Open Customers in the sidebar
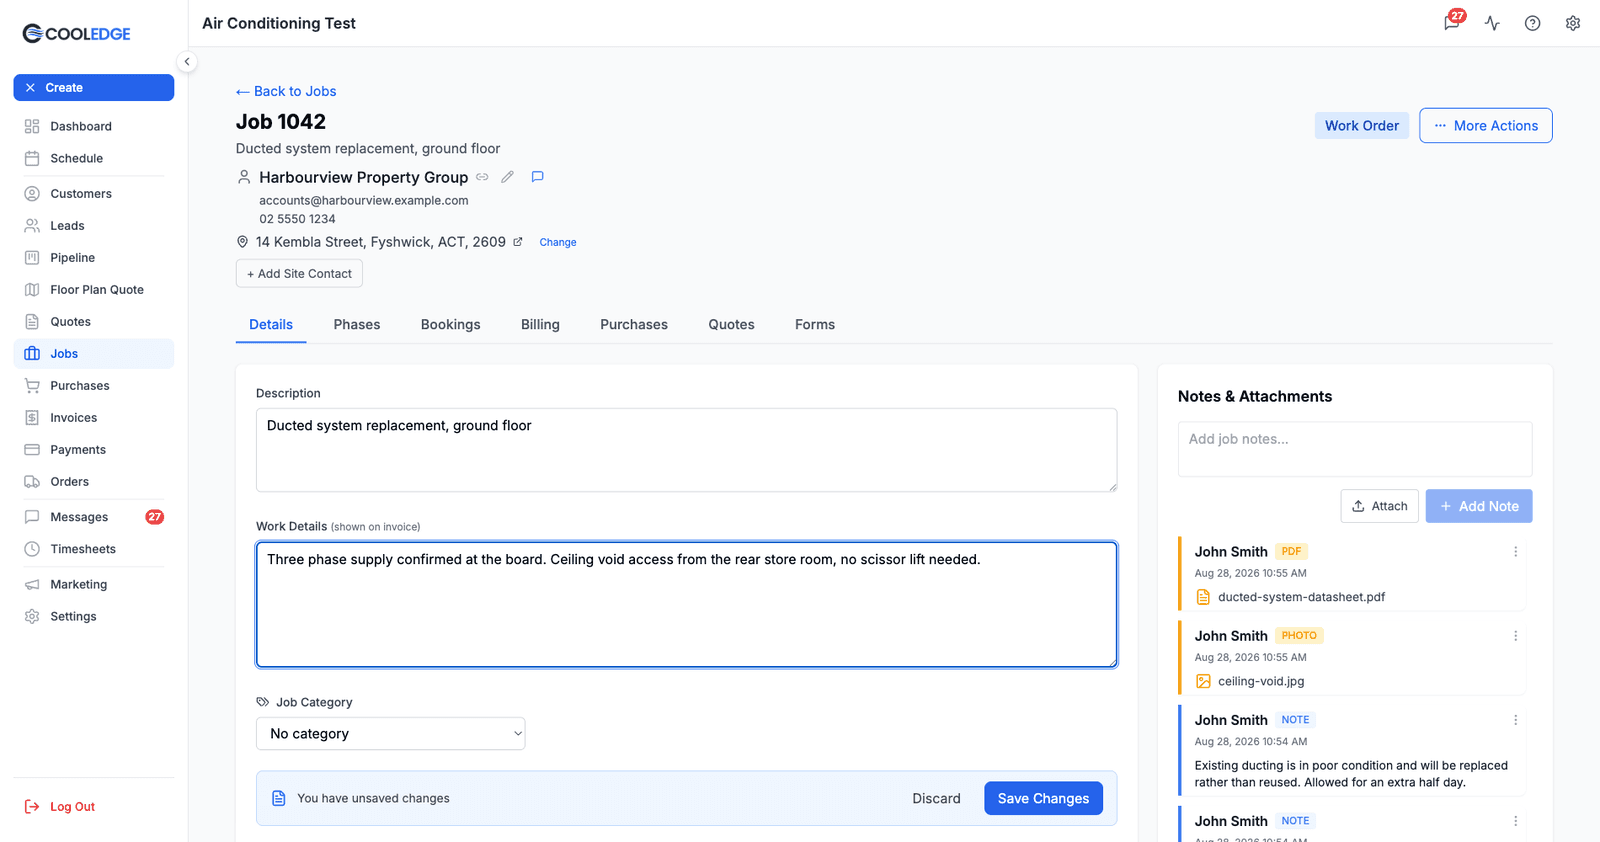1600x842 pixels. (94, 194)
